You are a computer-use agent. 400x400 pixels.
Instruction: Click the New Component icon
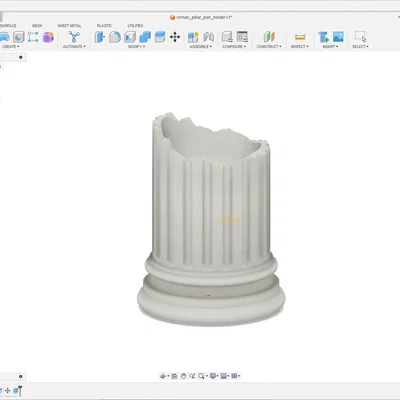pyautogui.click(x=193, y=37)
